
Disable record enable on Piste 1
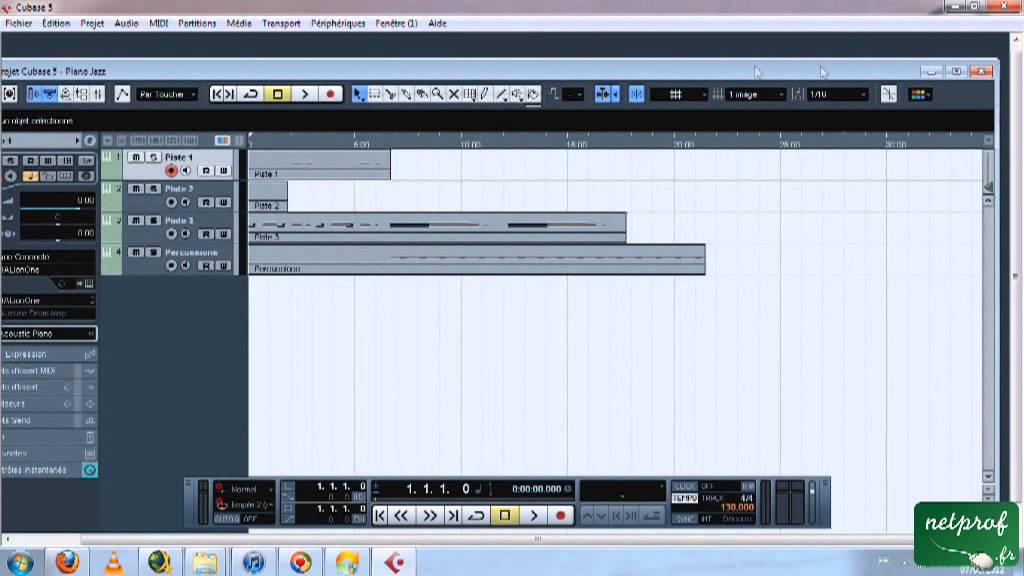point(171,170)
